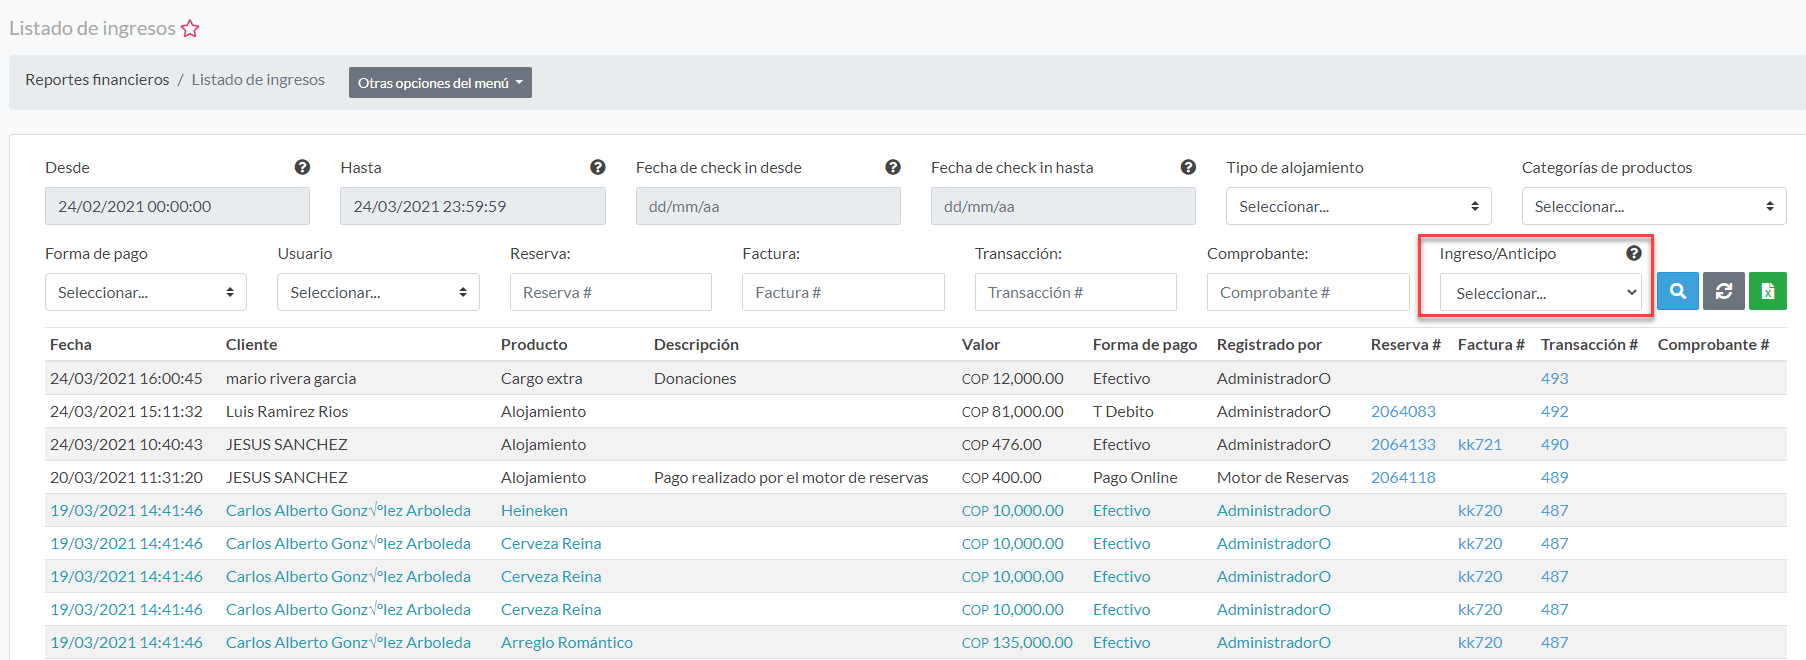Open reservation 2064083 link

coord(1402,411)
